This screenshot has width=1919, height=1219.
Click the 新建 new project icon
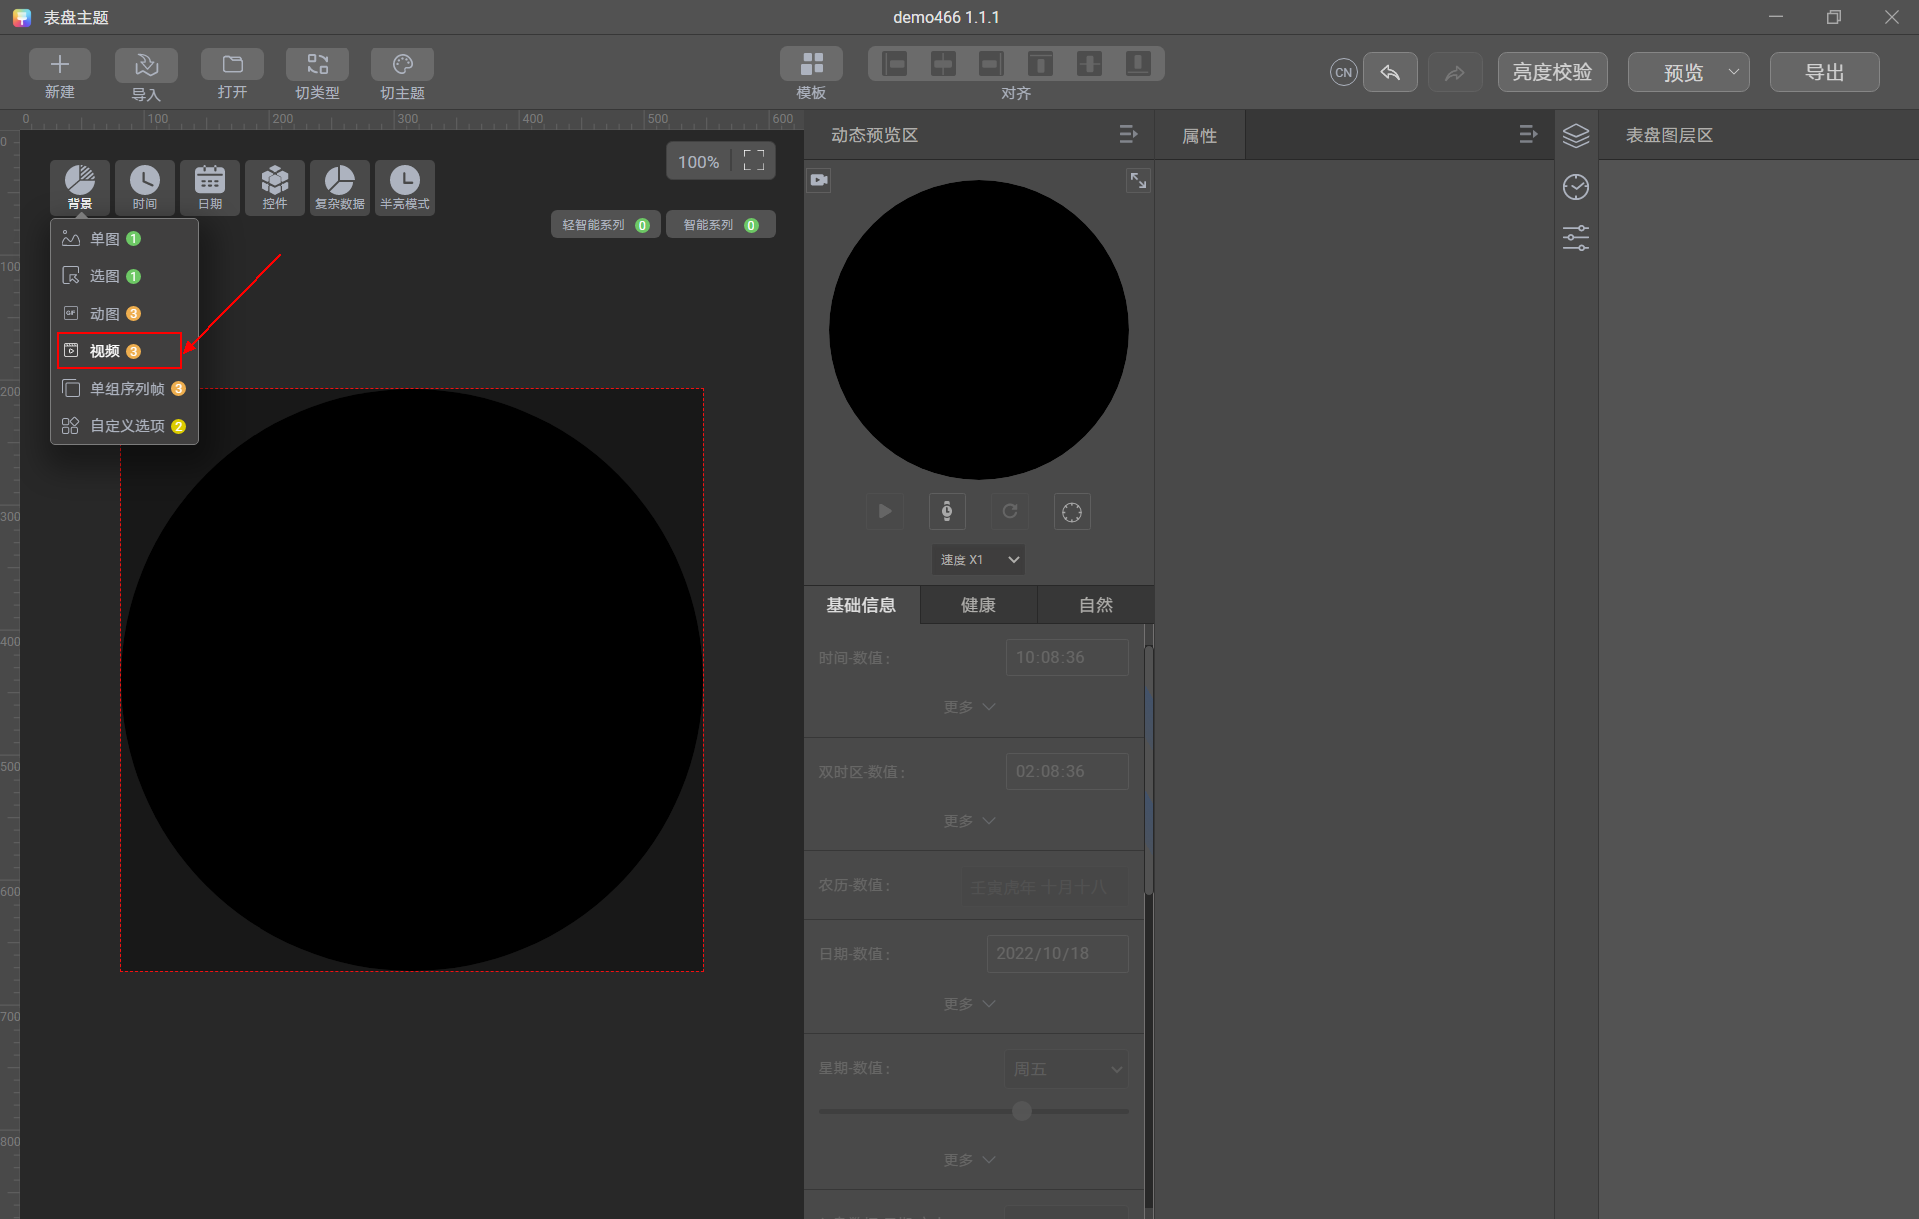(60, 65)
